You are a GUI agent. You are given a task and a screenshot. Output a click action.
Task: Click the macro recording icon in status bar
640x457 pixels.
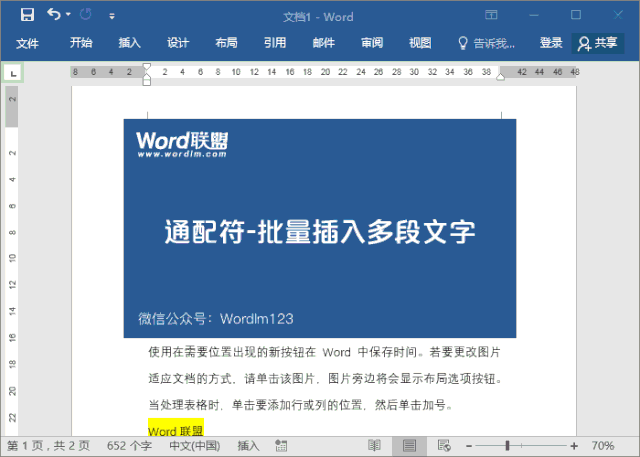coord(281,446)
